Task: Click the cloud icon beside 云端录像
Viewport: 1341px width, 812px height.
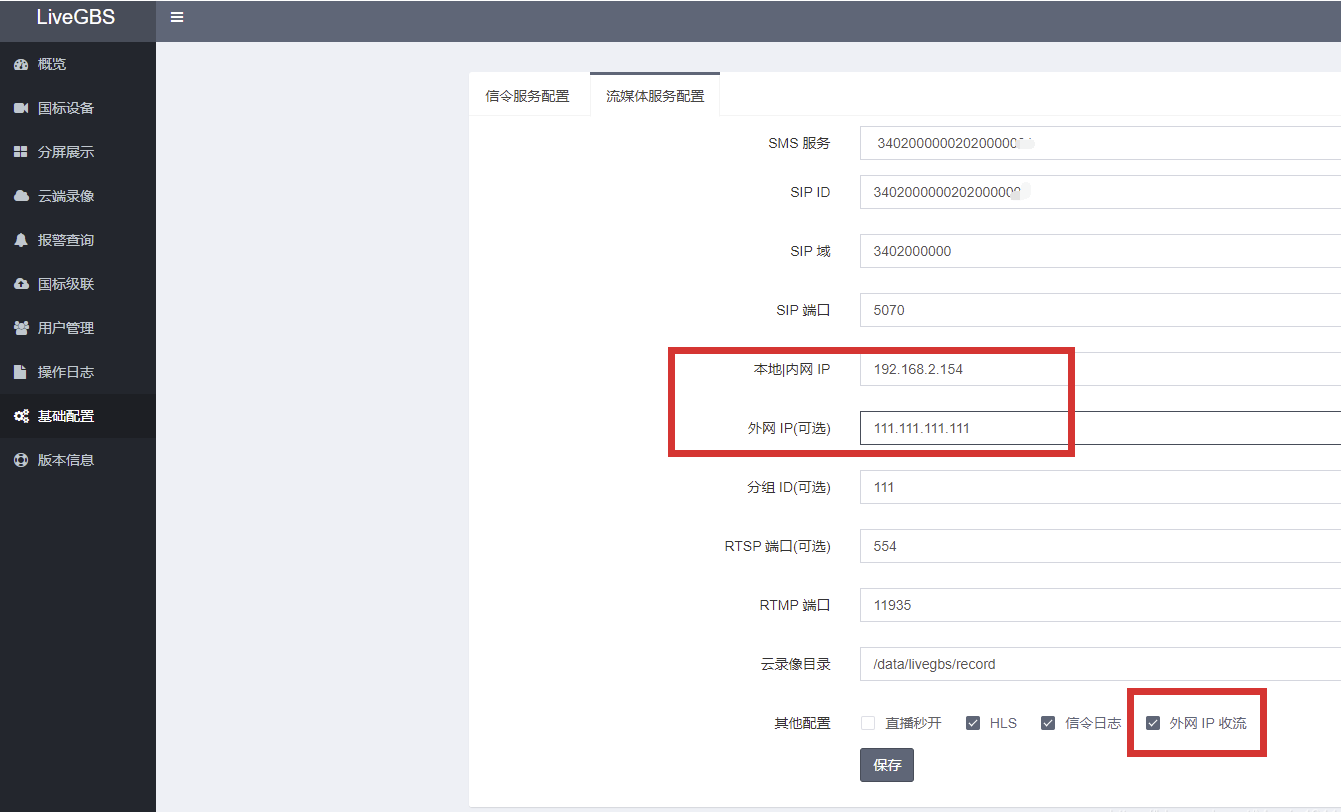Action: tap(21, 196)
